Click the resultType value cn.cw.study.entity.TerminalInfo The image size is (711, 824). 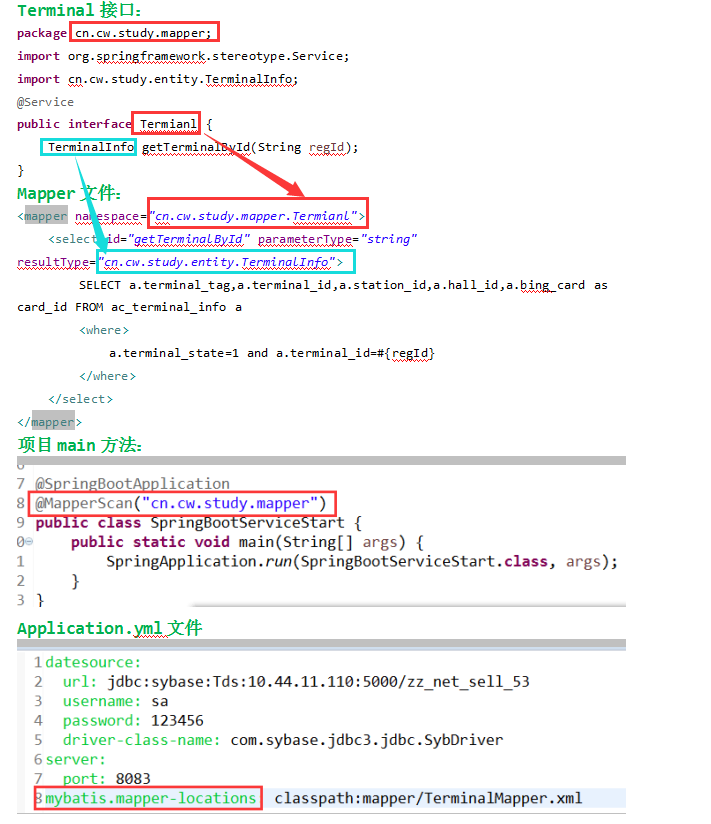[218, 262]
